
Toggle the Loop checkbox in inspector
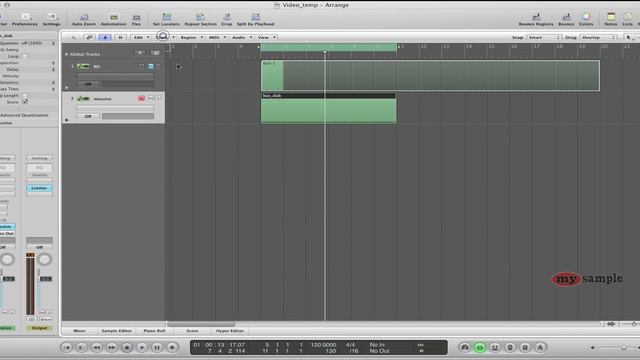click(25, 56)
